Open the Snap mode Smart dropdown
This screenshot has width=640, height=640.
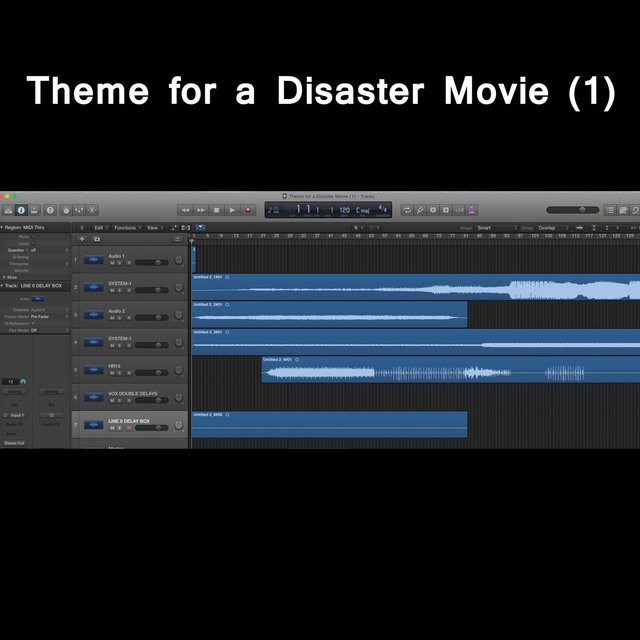(497, 228)
